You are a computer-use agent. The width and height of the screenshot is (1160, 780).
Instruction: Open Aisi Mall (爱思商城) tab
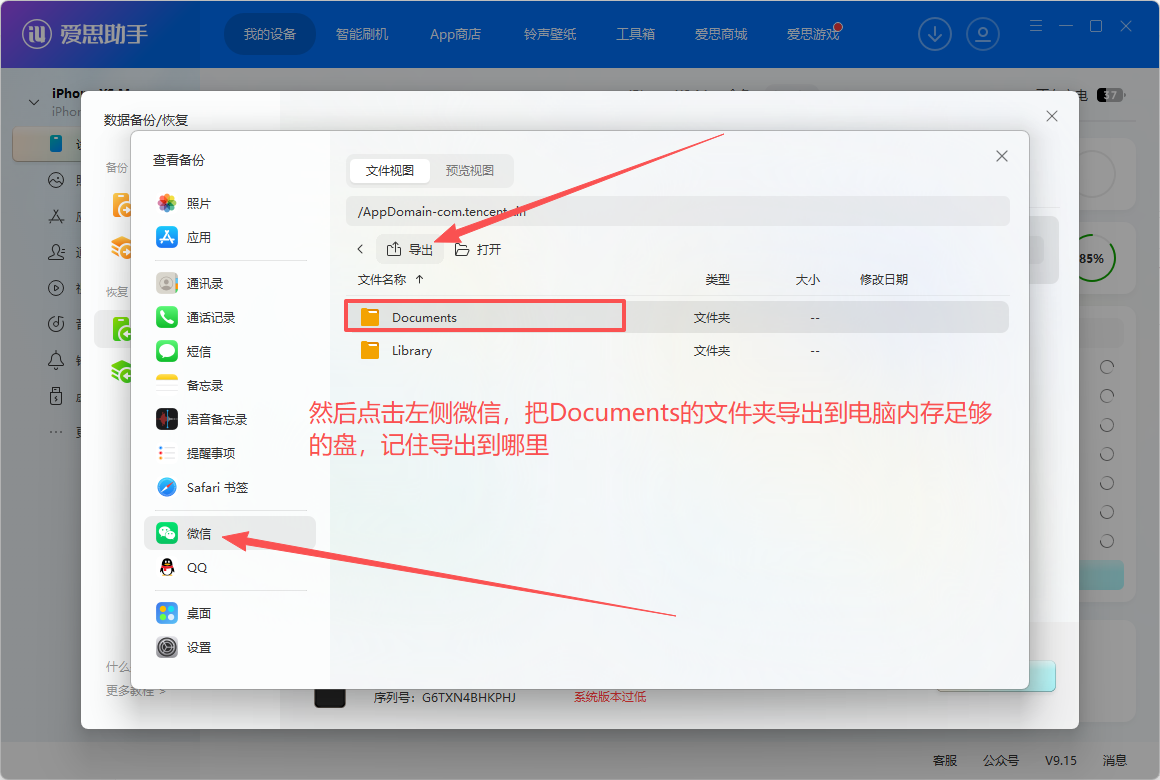tap(721, 34)
